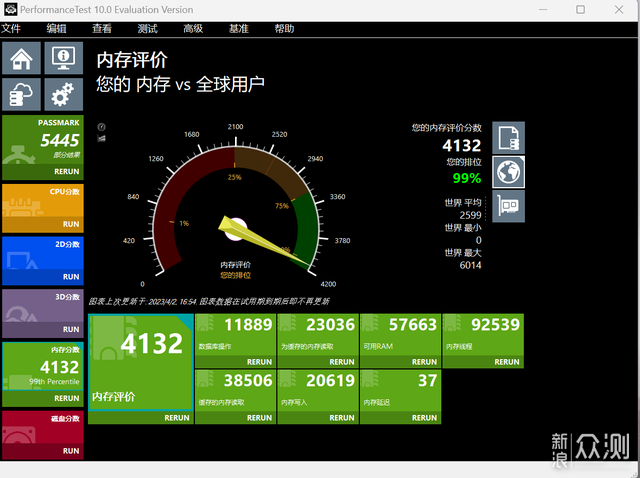The image size is (640, 478).
Task: Rerun the 可用RAM 57663 test
Action: [424, 362]
